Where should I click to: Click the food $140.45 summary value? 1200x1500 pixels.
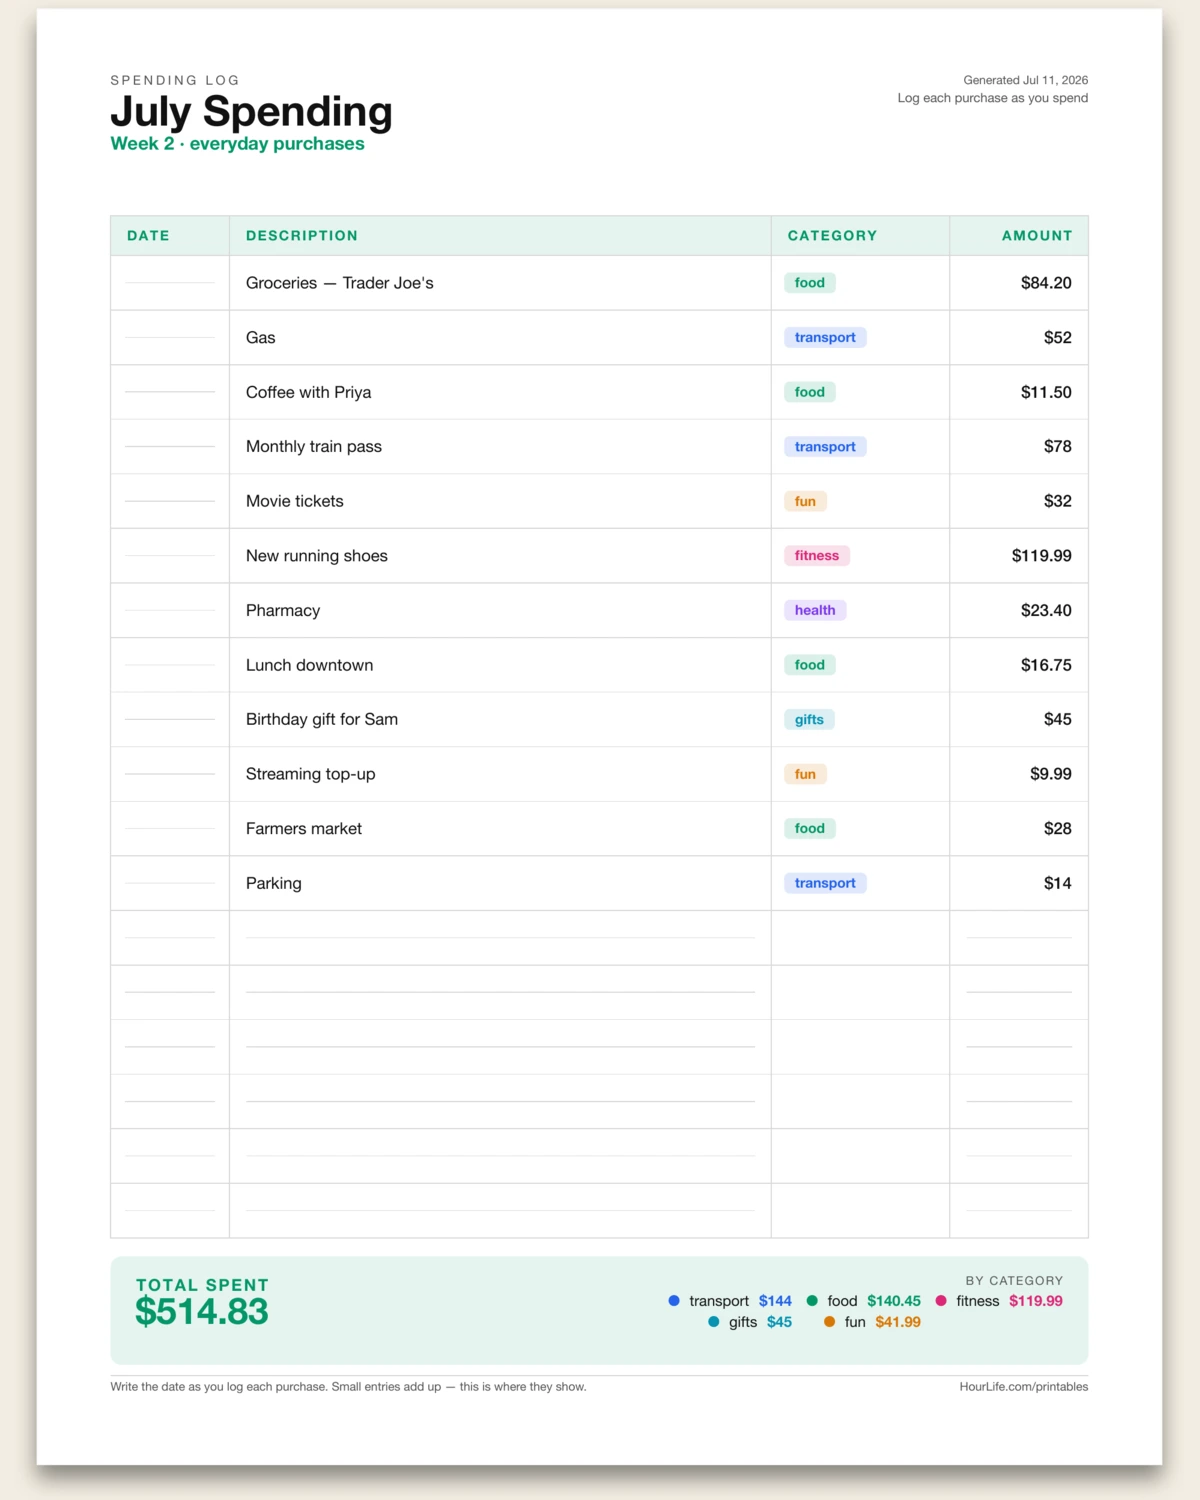pyautogui.click(x=894, y=1301)
